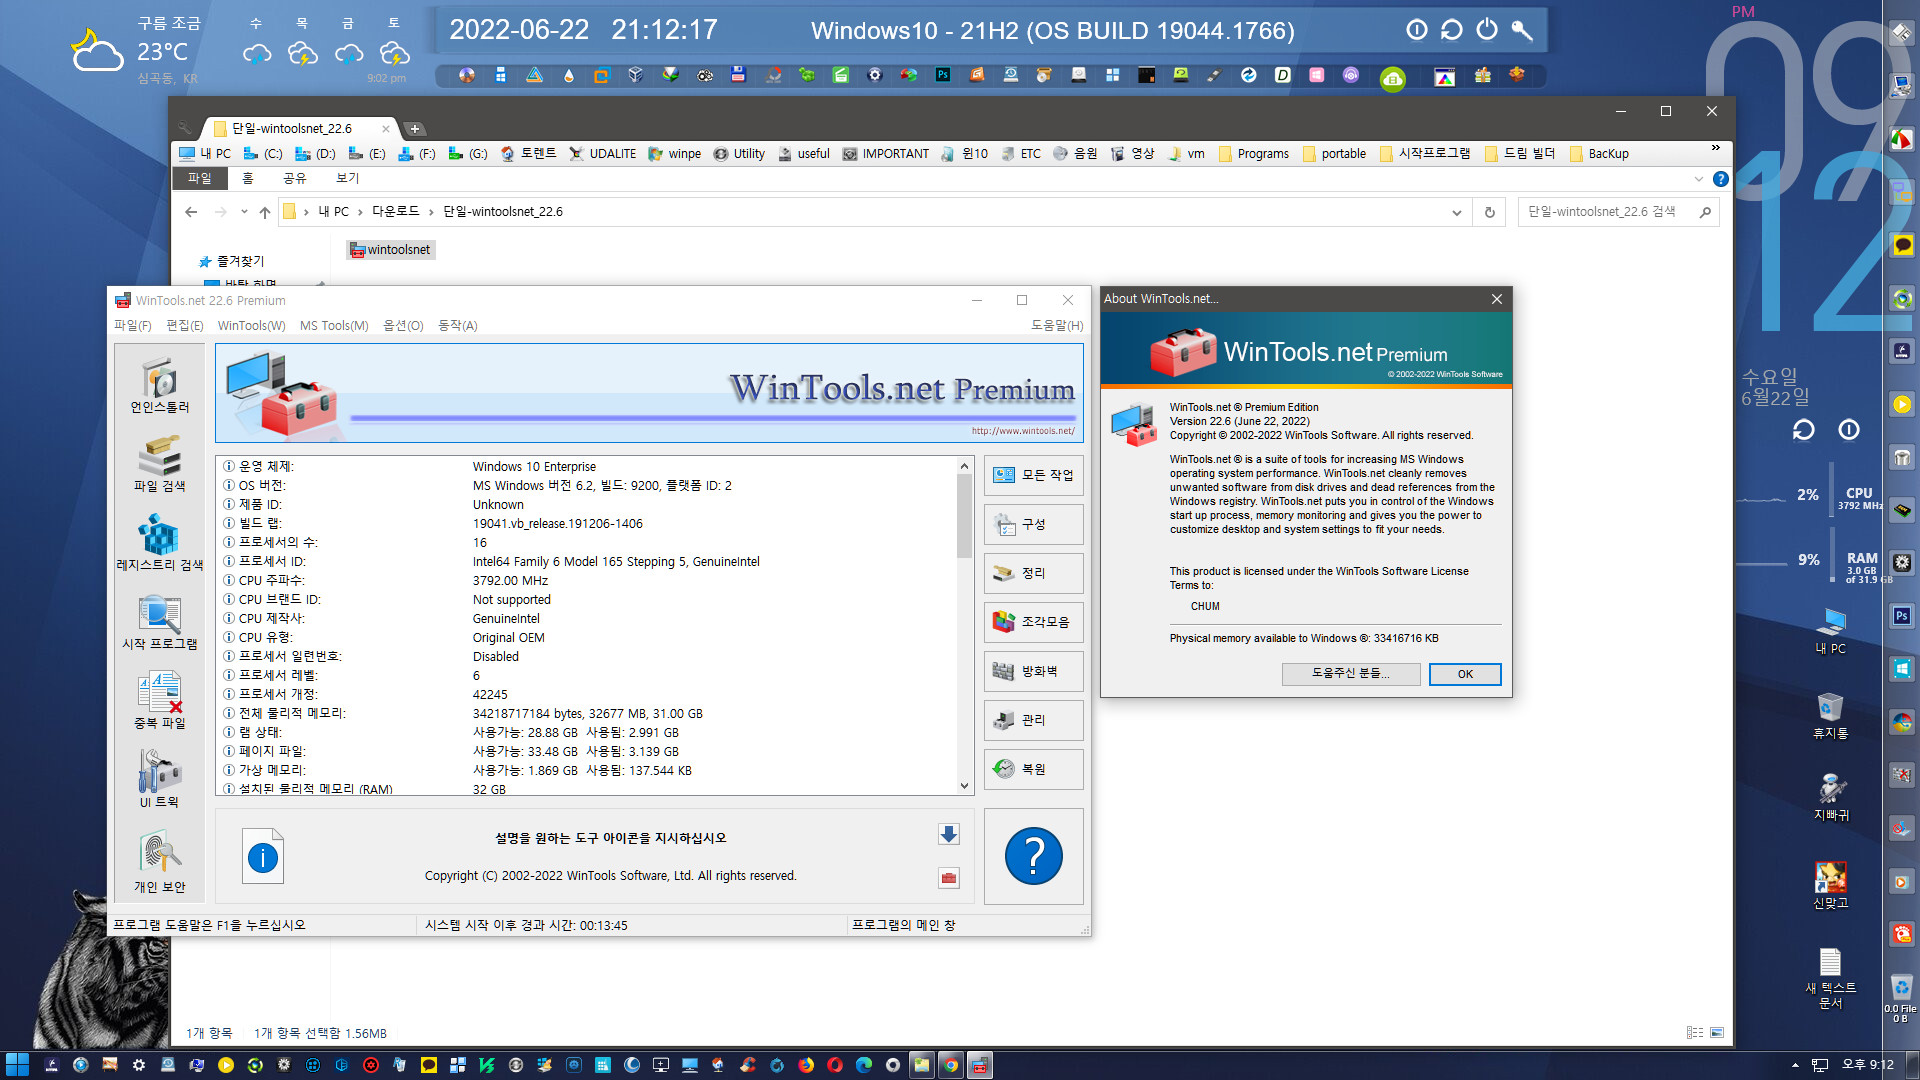Open the UDALITE bookmark folder
The height and width of the screenshot is (1080, 1920).
click(x=602, y=154)
